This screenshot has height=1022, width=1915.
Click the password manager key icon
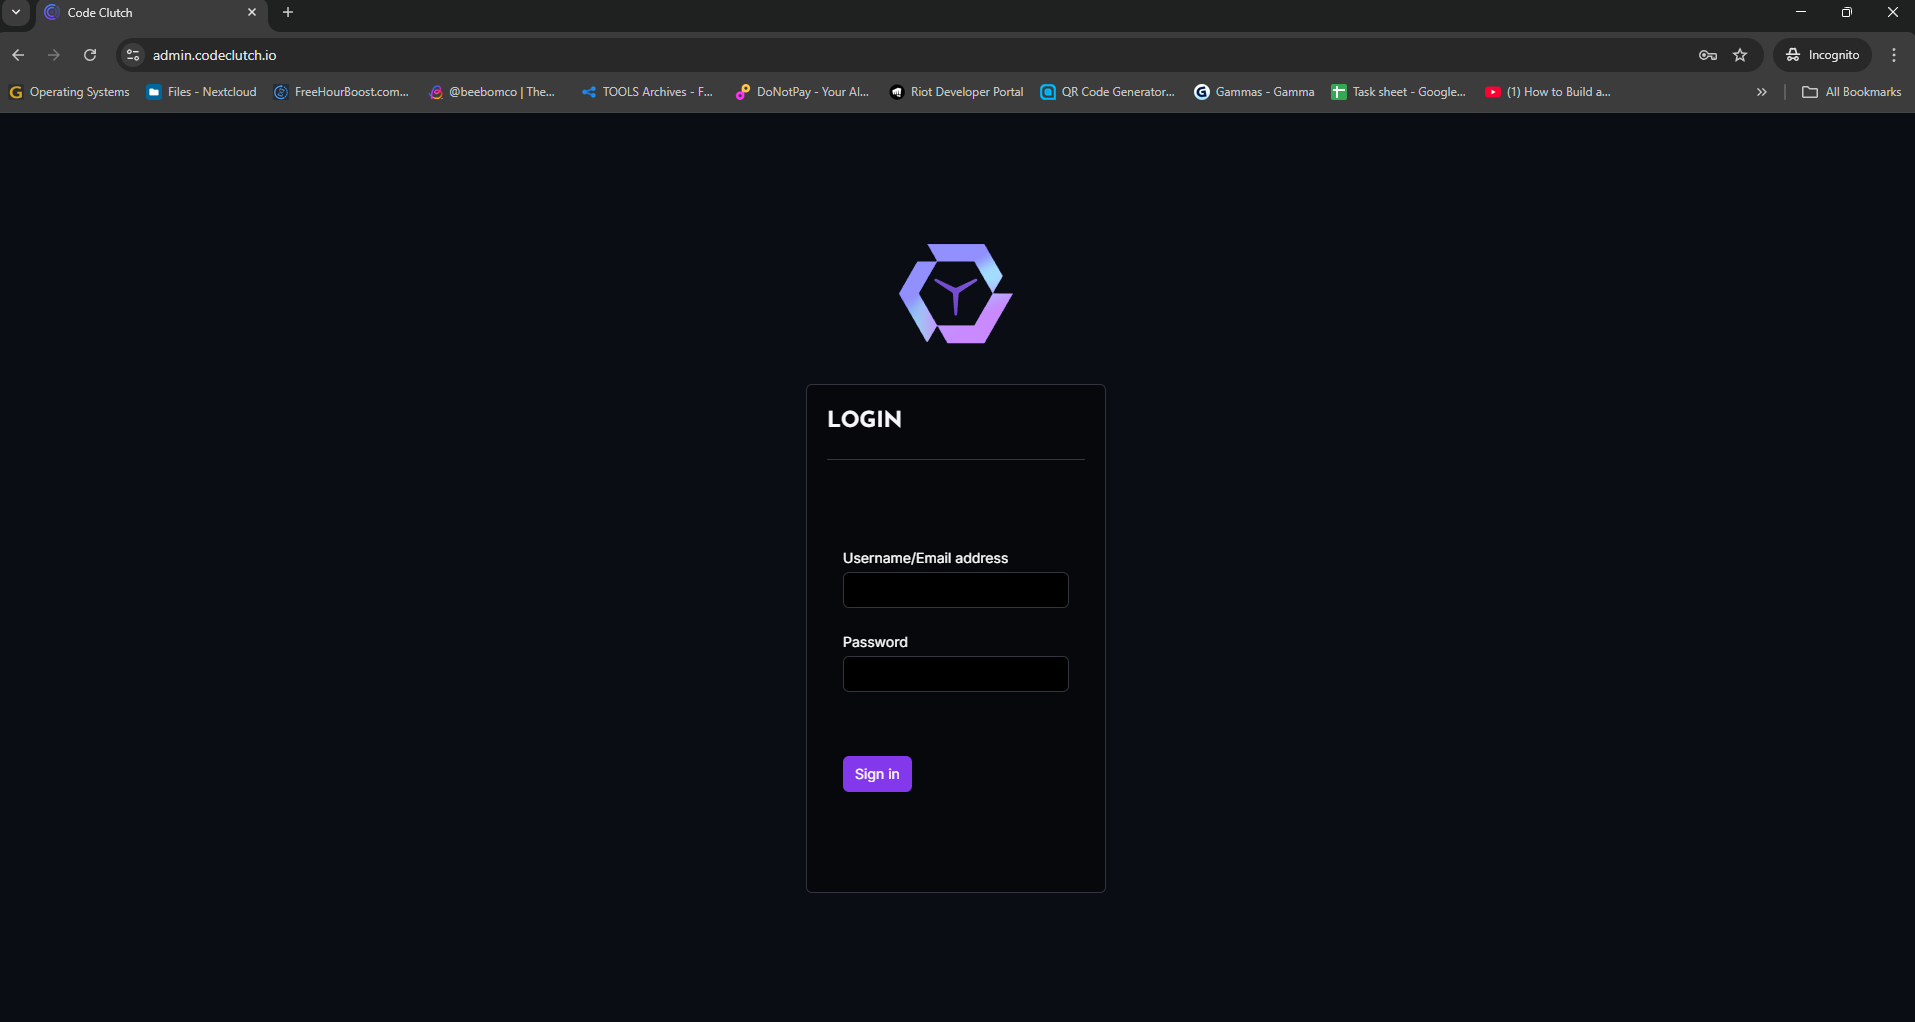tap(1707, 54)
